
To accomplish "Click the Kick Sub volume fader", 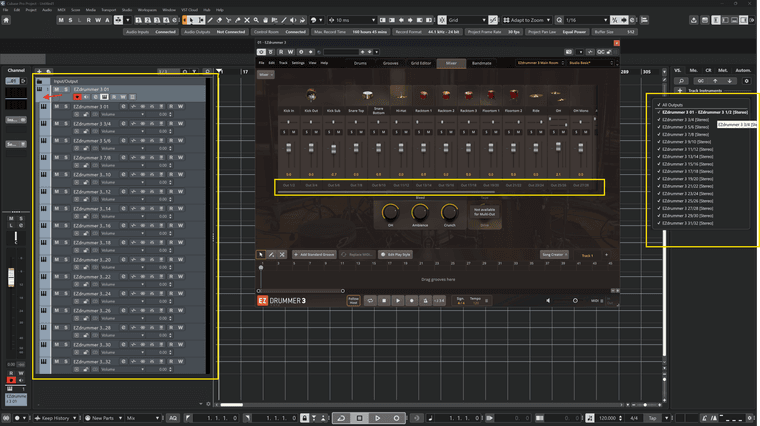I will point(333,149).
